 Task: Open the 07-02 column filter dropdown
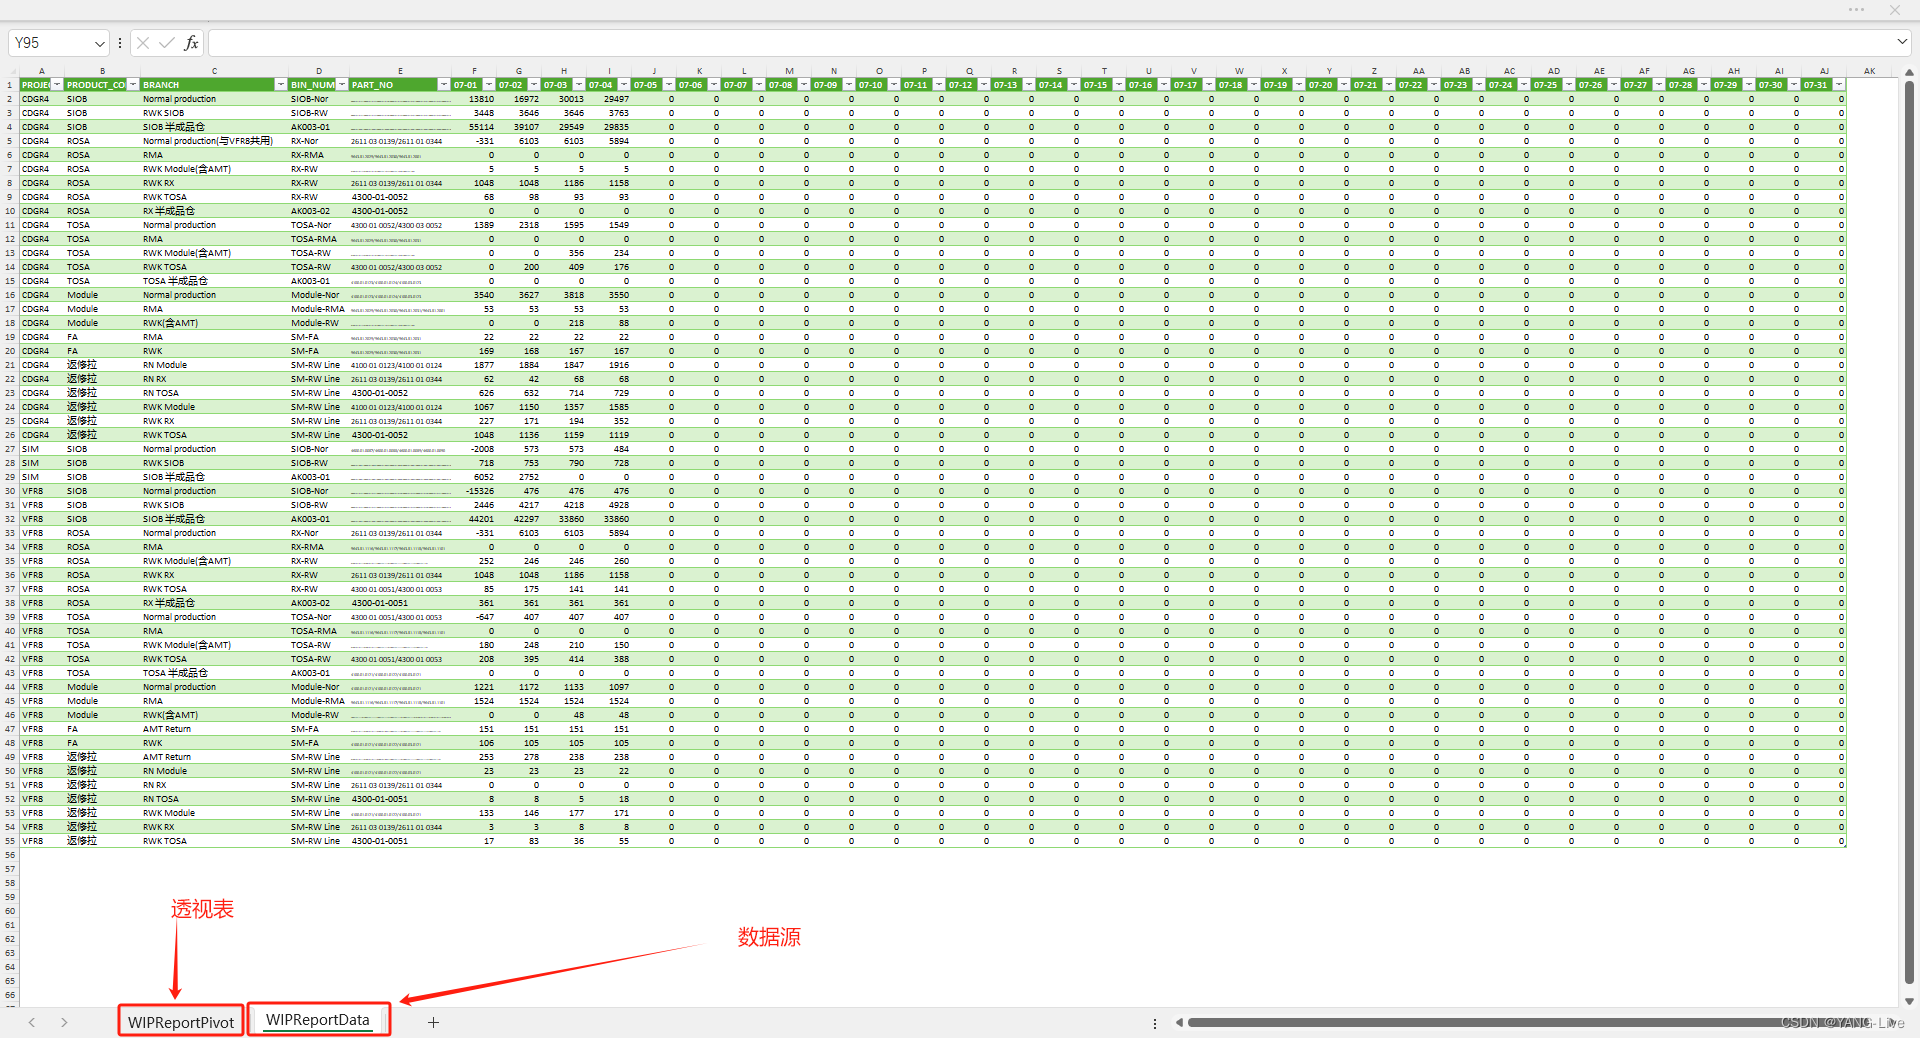pyautogui.click(x=534, y=85)
